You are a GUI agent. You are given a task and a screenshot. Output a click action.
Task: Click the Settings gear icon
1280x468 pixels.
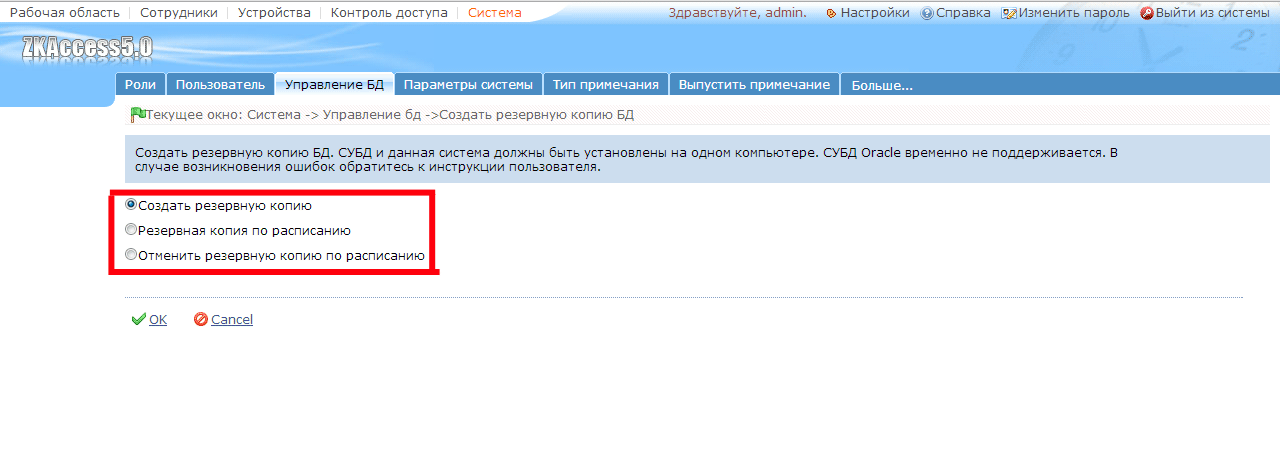[831, 13]
